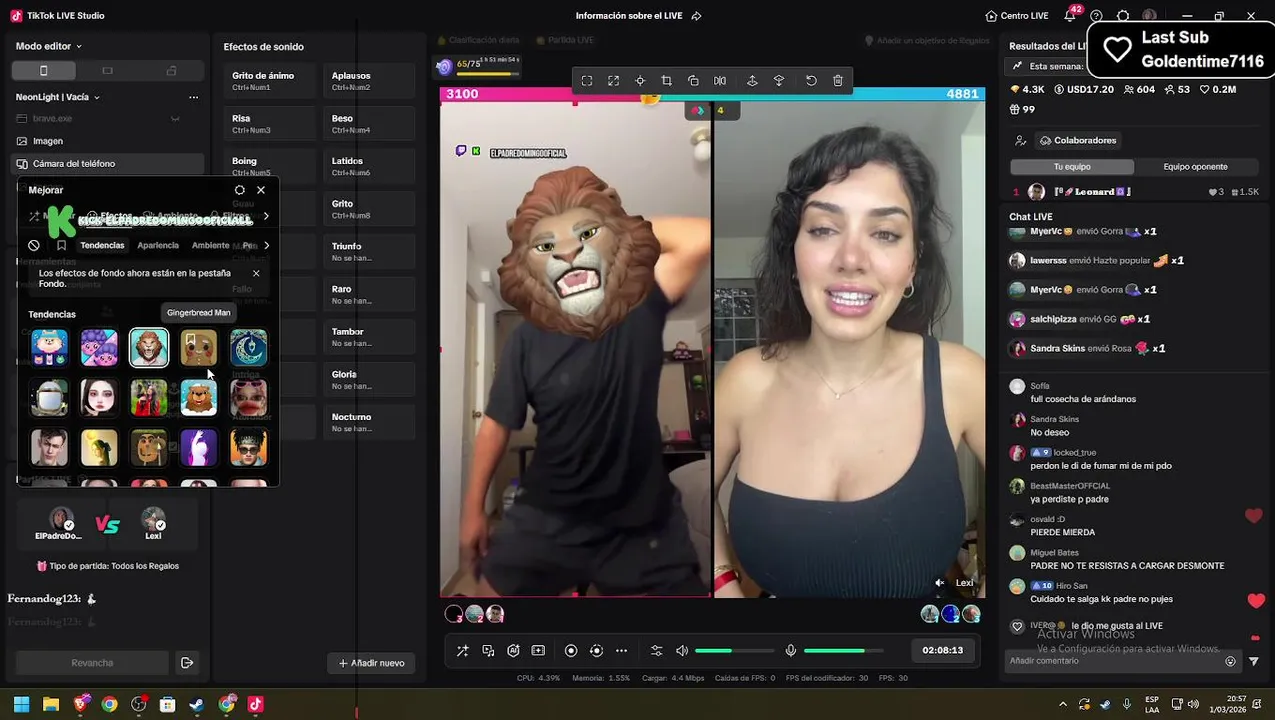Mute the microphone icon in control bar

coord(791,651)
